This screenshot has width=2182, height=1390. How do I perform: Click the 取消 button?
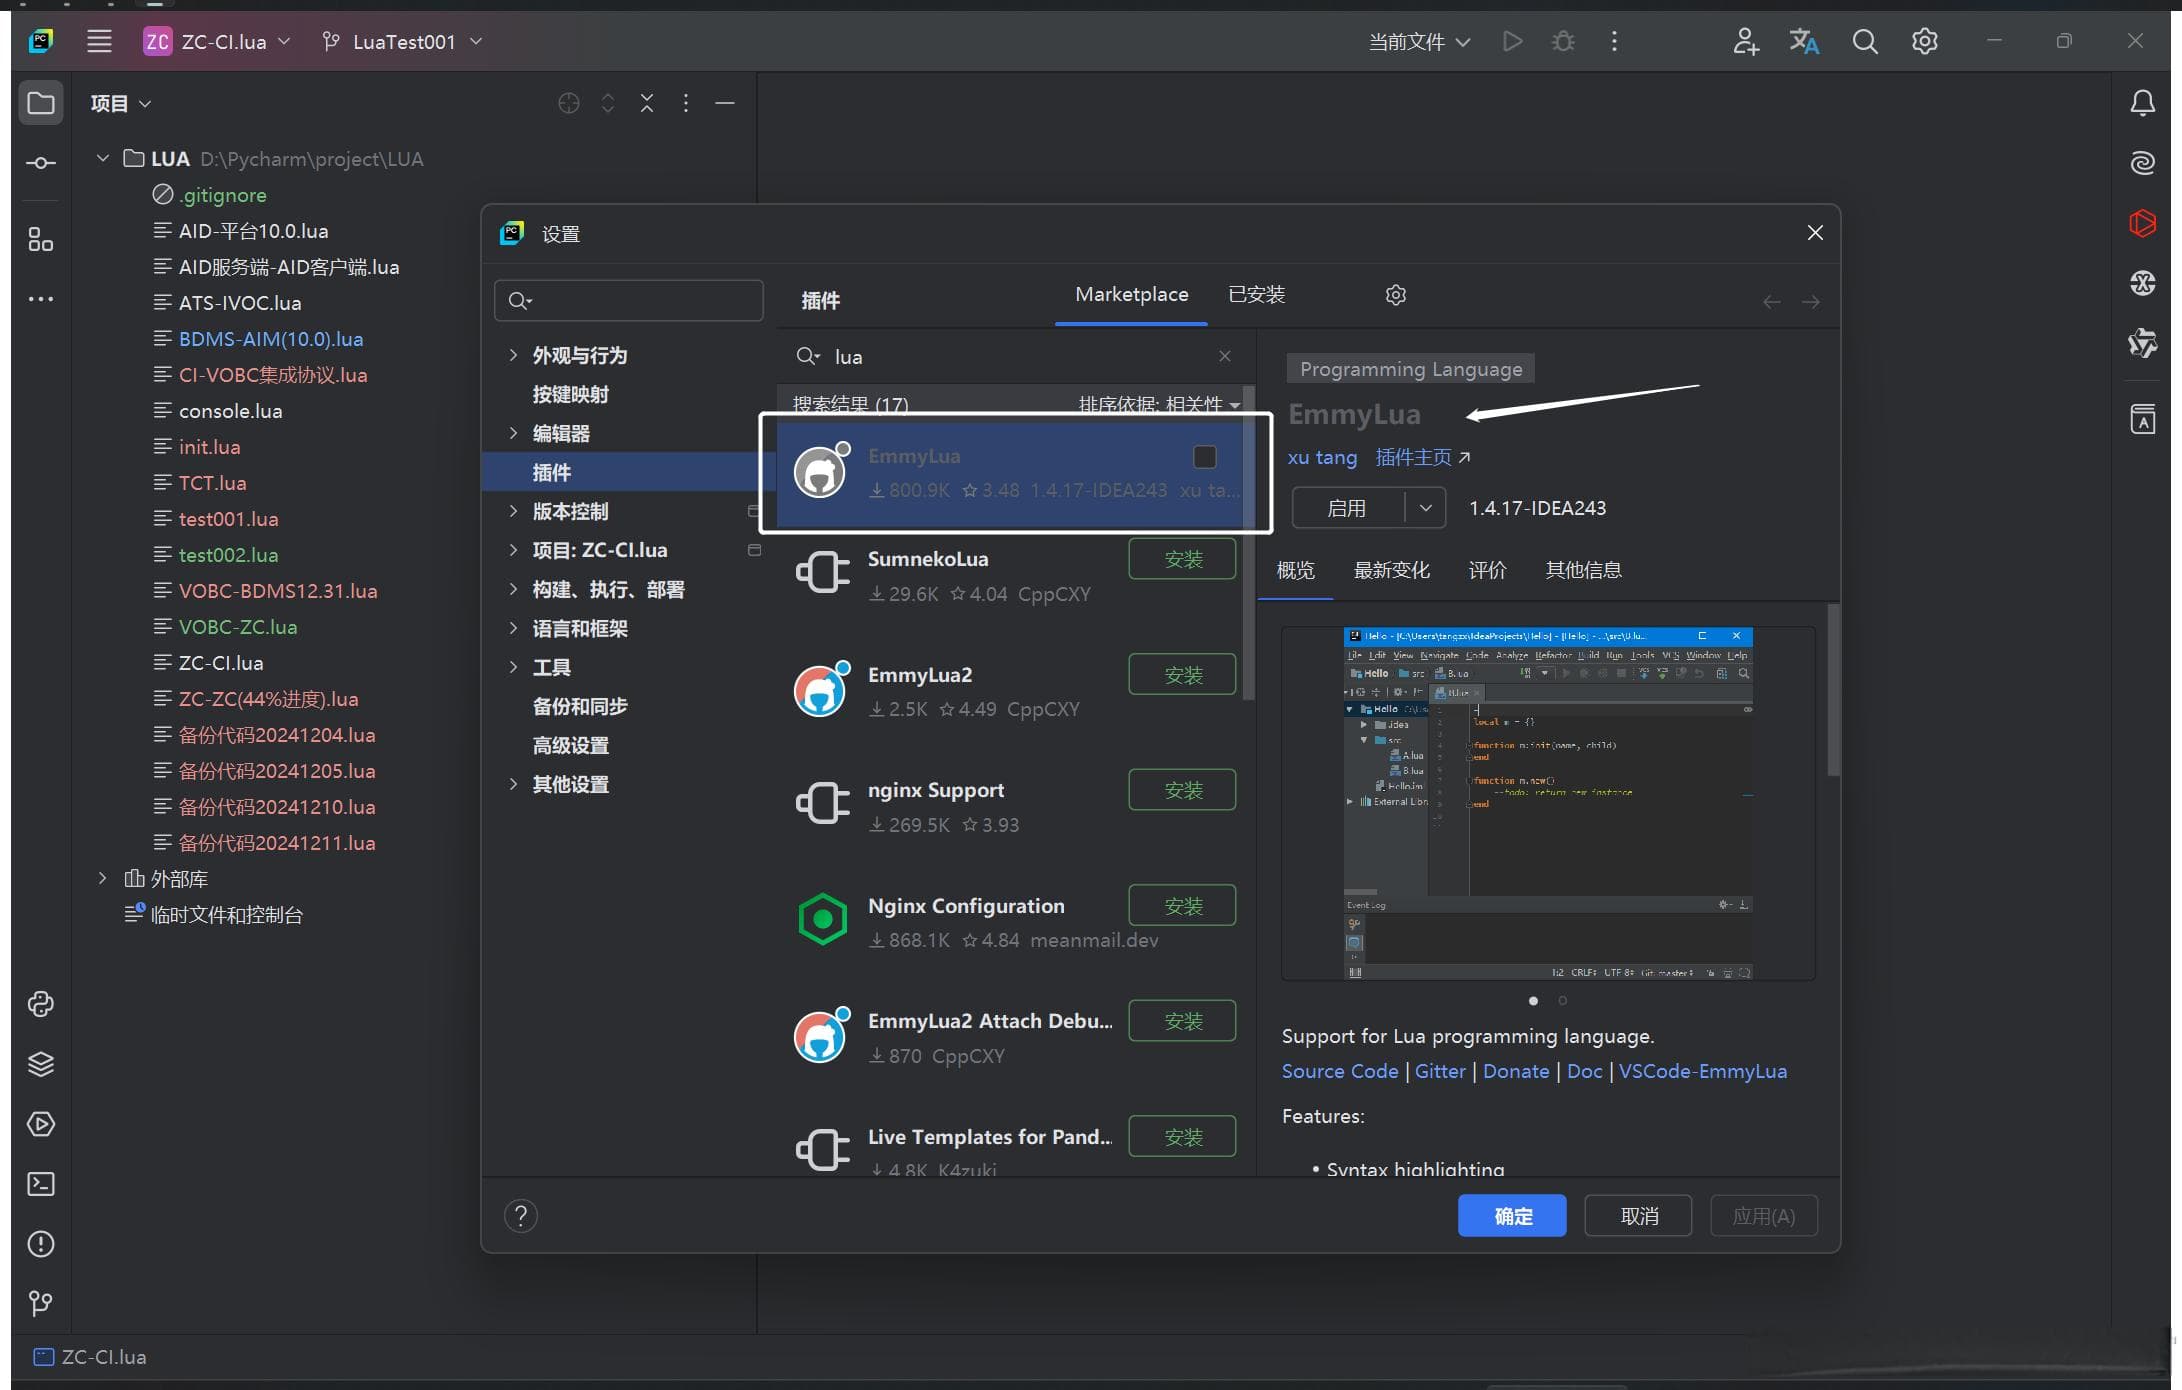click(x=1638, y=1216)
